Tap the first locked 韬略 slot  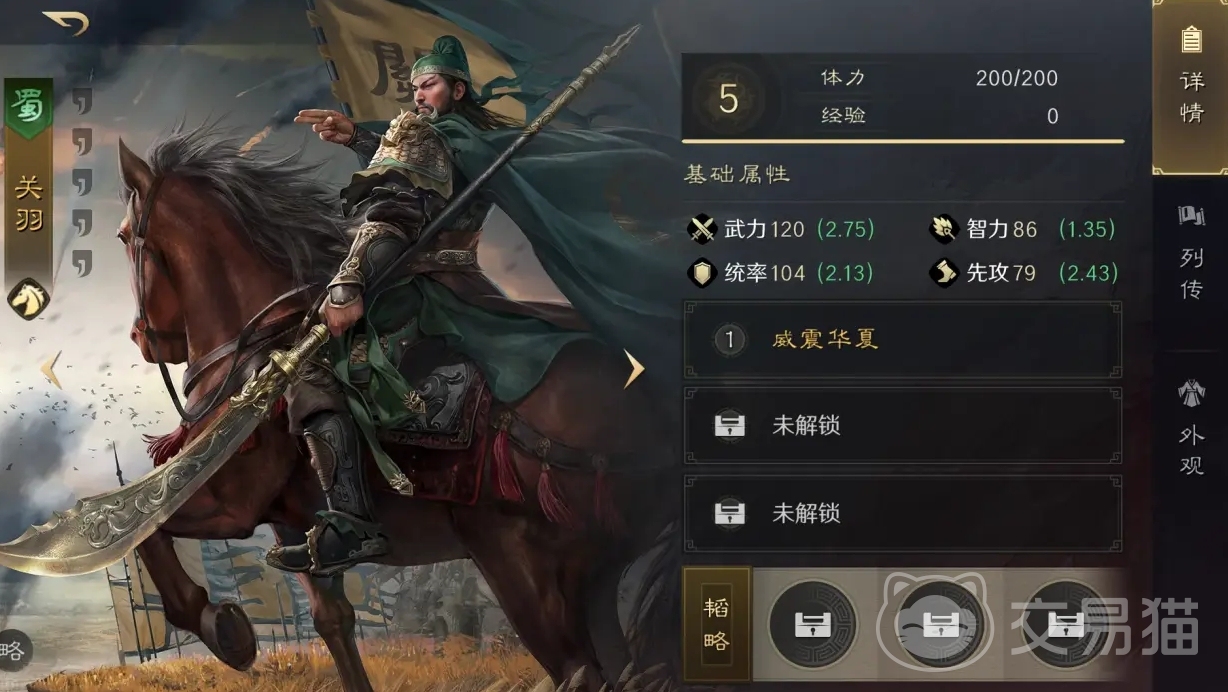tap(812, 625)
